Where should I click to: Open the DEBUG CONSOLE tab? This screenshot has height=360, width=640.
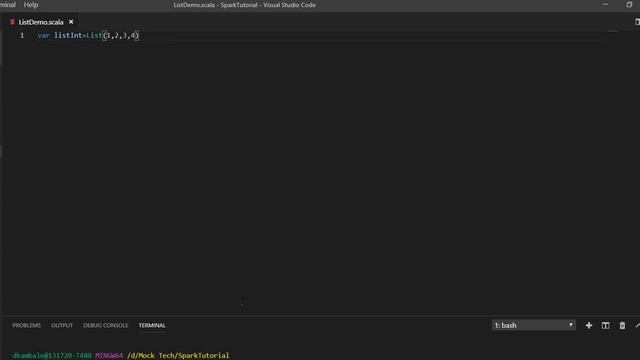pyautogui.click(x=105, y=325)
